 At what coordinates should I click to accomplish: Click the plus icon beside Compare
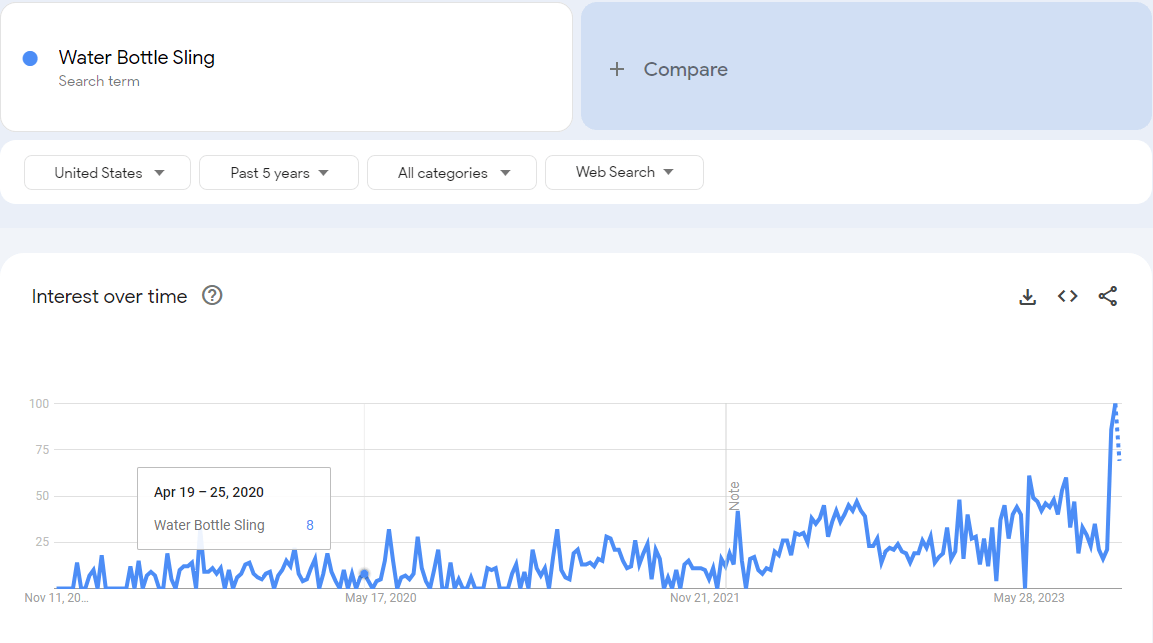tap(617, 69)
